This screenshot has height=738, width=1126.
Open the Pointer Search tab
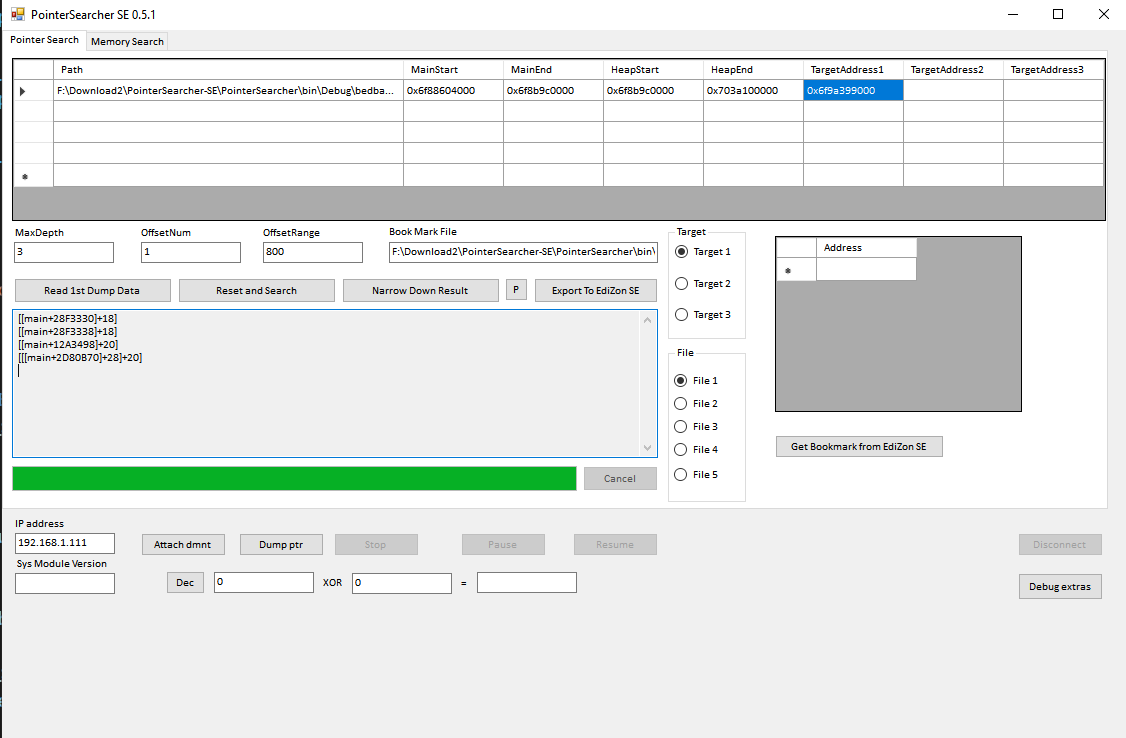pos(45,40)
